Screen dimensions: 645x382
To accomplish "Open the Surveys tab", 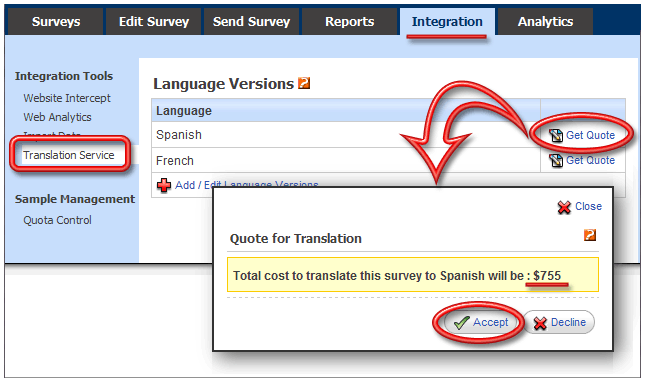I will click(x=56, y=21).
